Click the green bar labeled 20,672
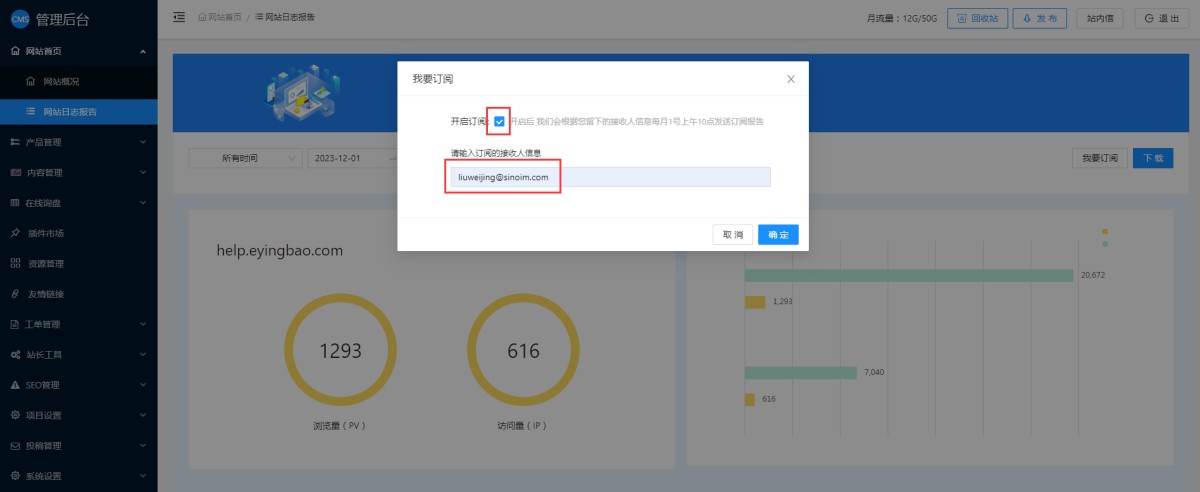The image size is (1200, 492). 910,275
